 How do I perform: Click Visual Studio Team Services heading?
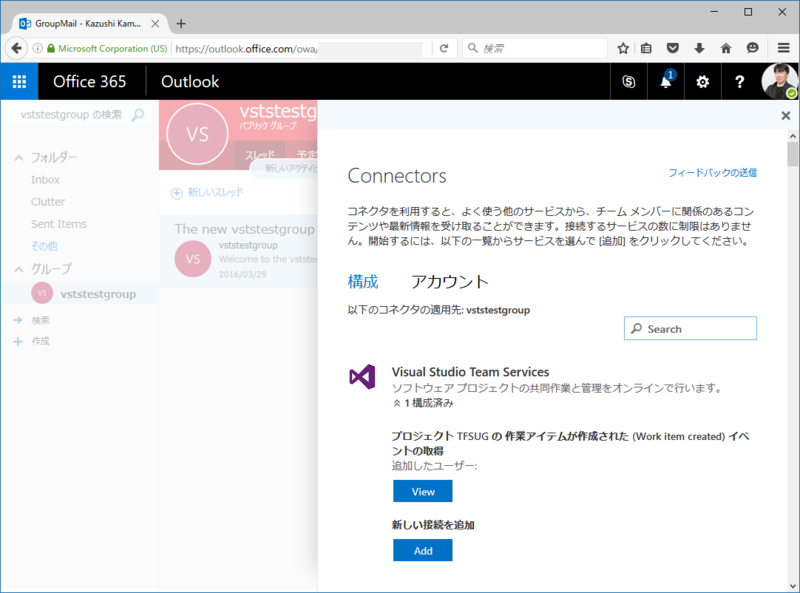tap(470, 372)
